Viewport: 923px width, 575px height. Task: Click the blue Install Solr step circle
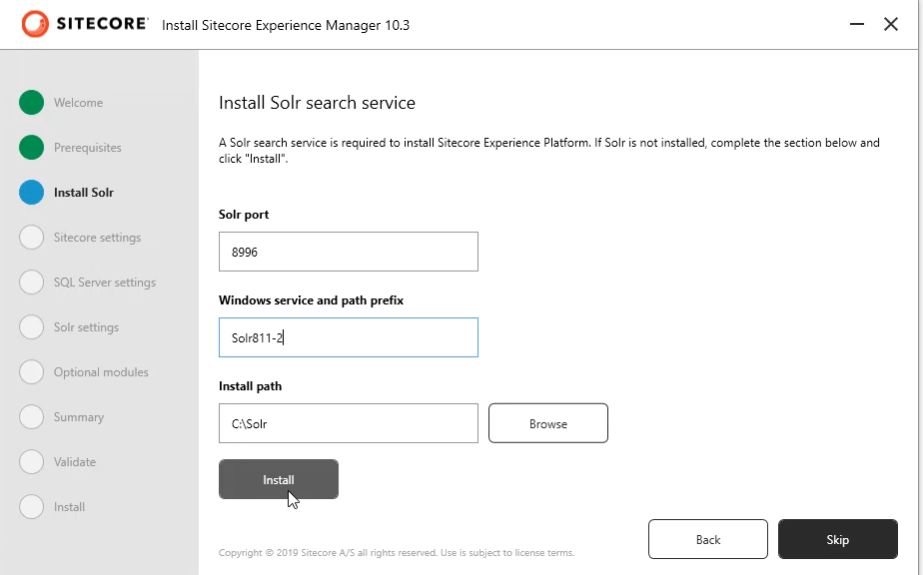tap(31, 193)
